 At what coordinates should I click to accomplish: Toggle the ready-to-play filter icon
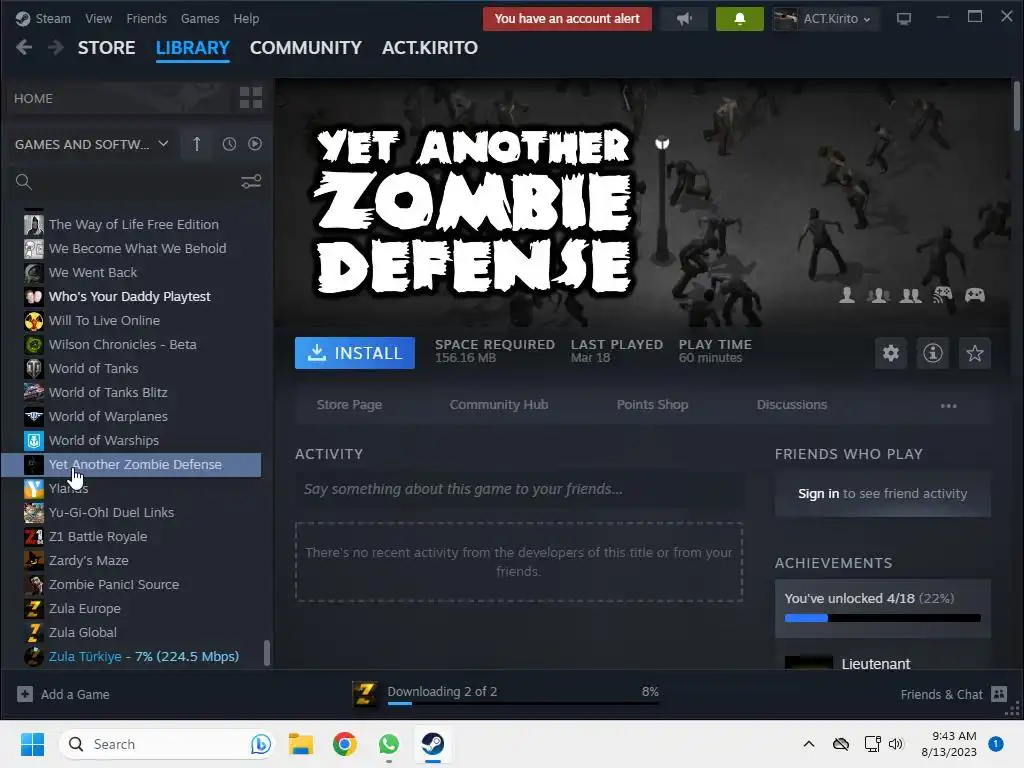click(x=255, y=144)
